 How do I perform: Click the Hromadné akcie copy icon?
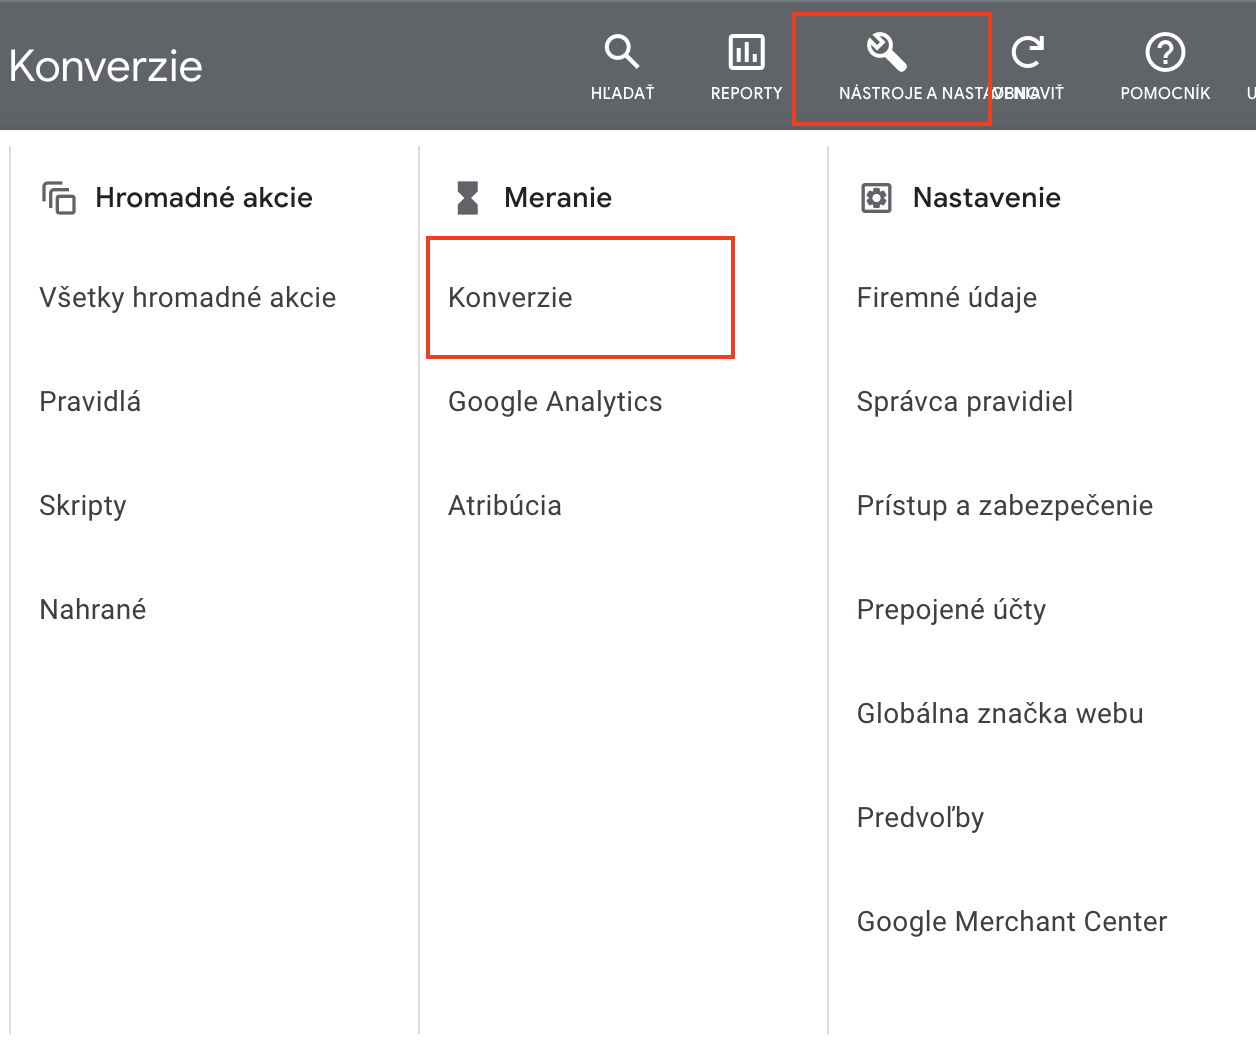(59, 198)
